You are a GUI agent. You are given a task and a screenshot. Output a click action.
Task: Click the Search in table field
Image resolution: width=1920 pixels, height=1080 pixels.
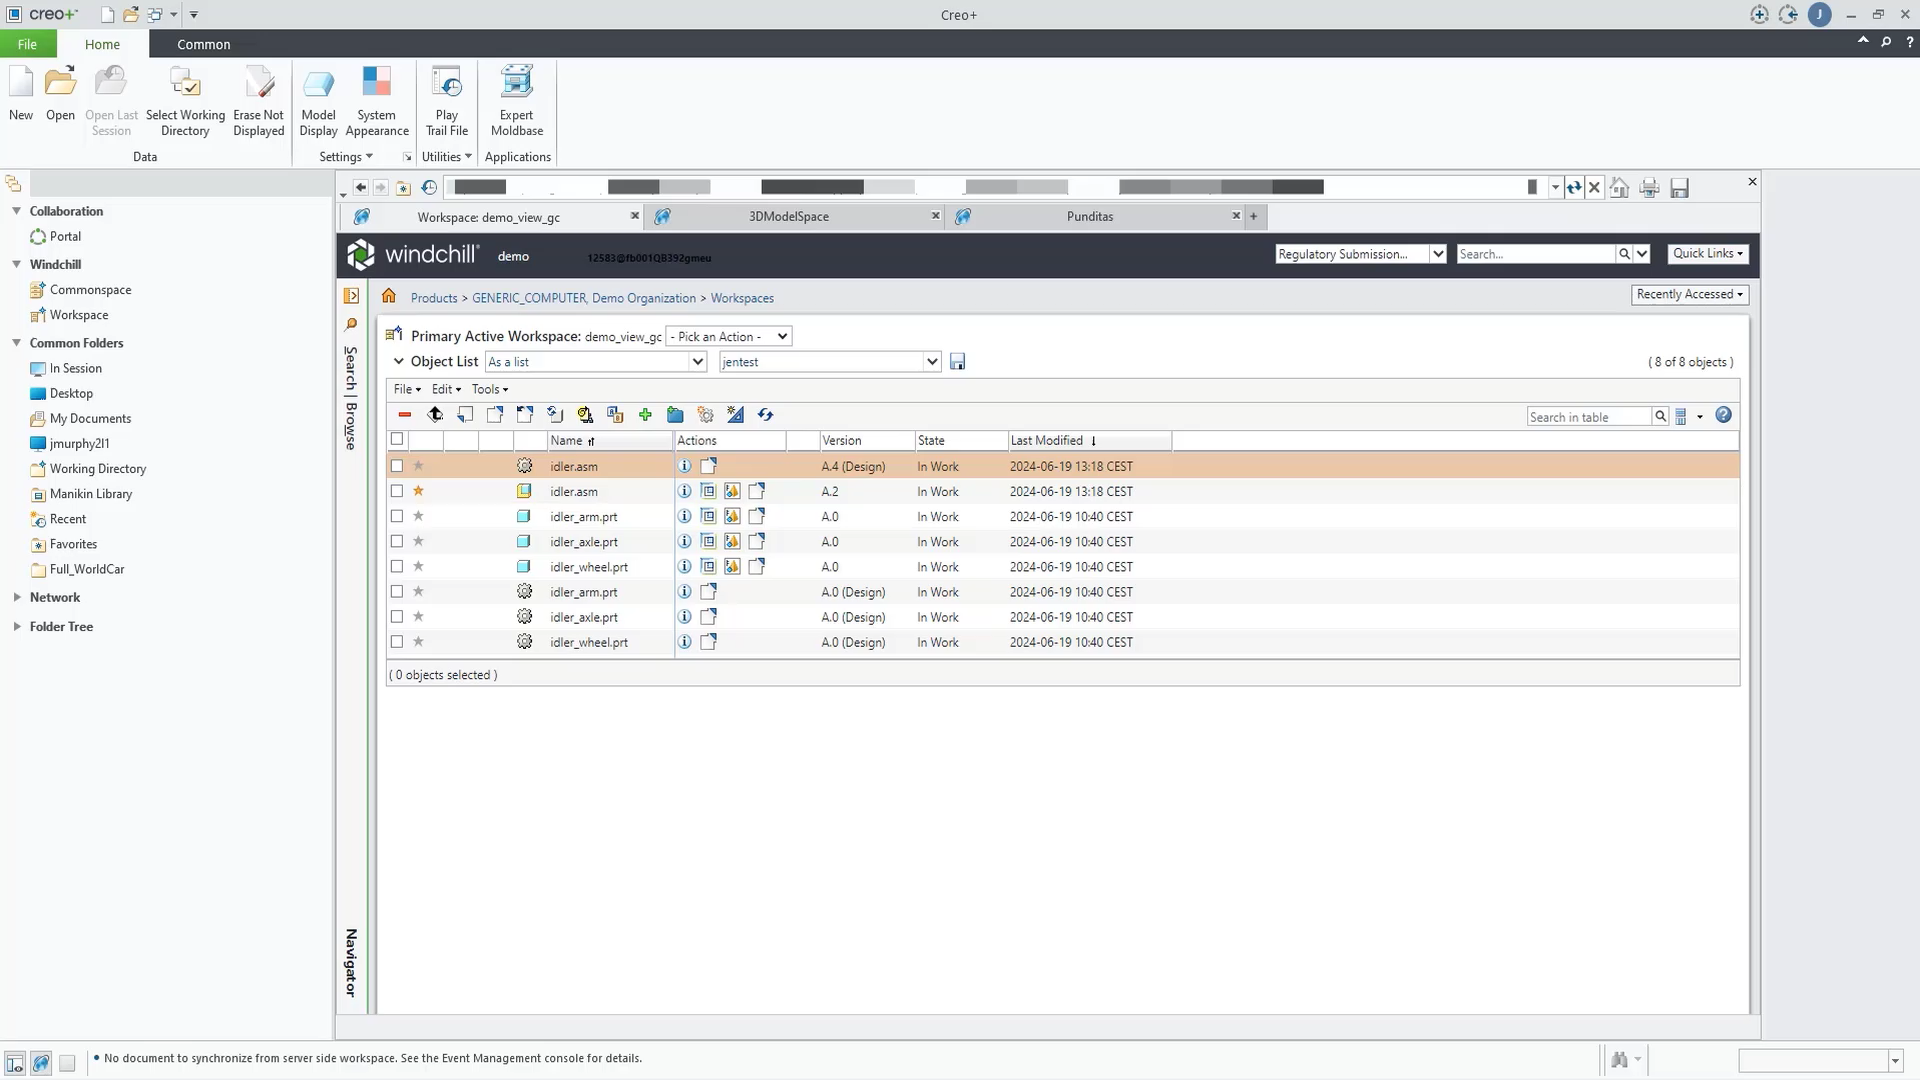[x=1589, y=417]
